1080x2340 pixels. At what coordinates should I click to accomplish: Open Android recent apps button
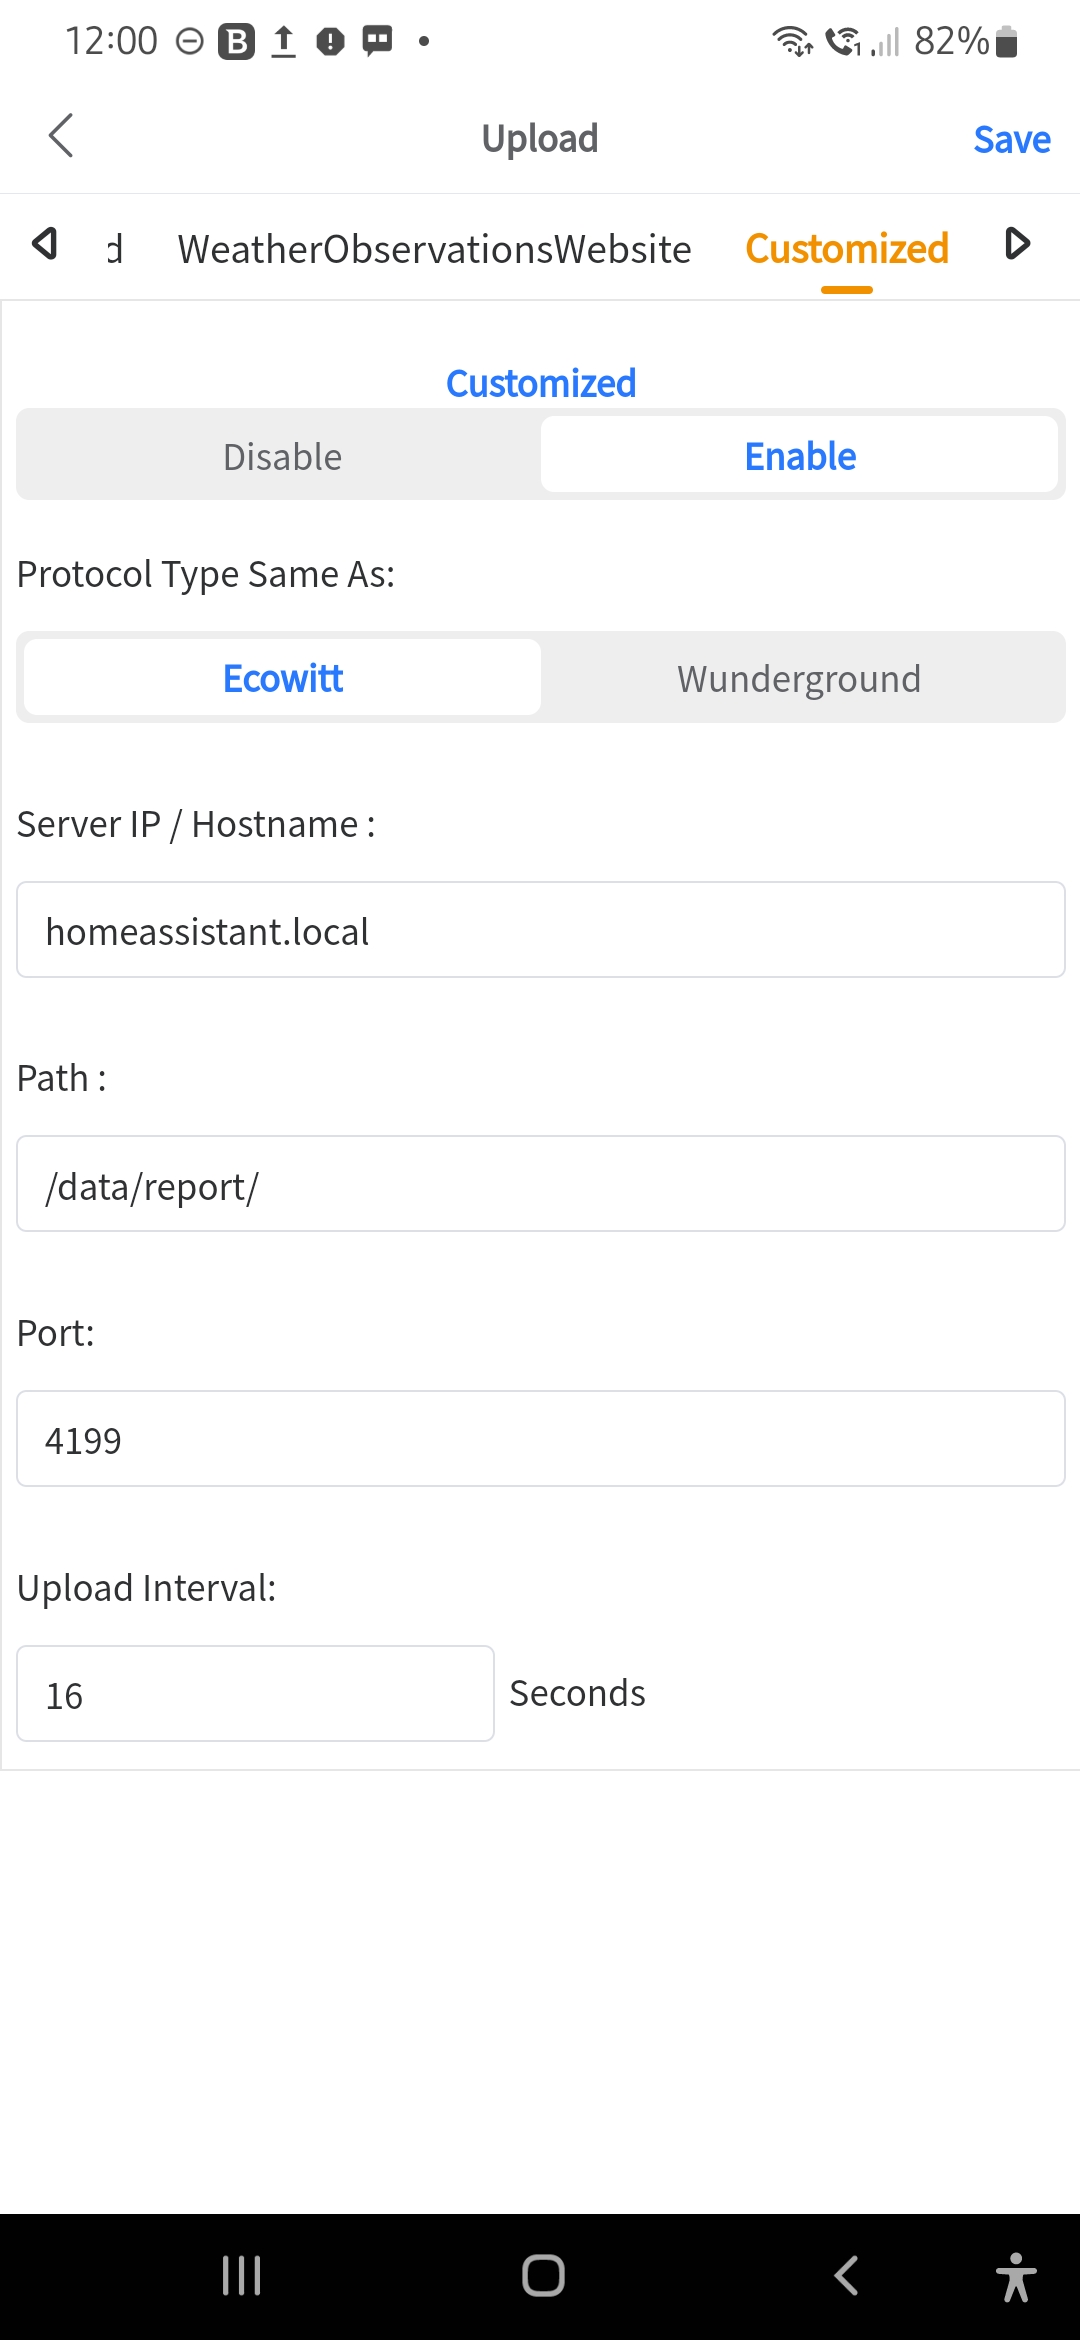click(x=241, y=2275)
